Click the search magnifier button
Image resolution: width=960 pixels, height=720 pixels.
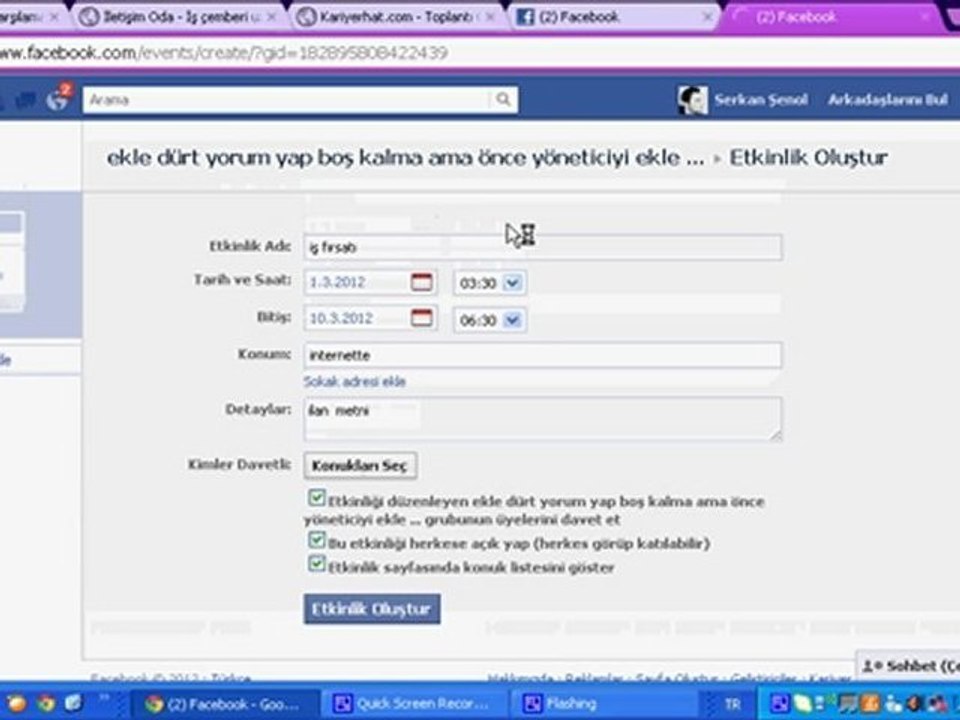[x=503, y=99]
